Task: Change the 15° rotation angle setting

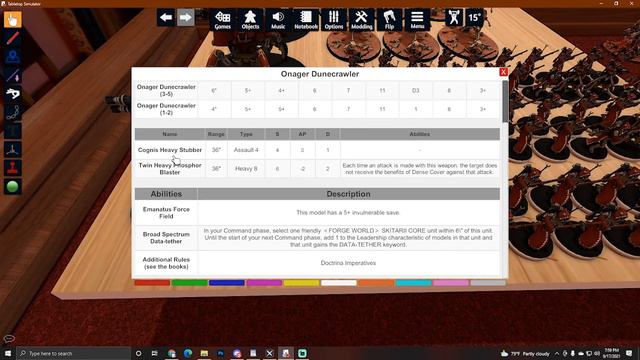Action: click(x=474, y=18)
